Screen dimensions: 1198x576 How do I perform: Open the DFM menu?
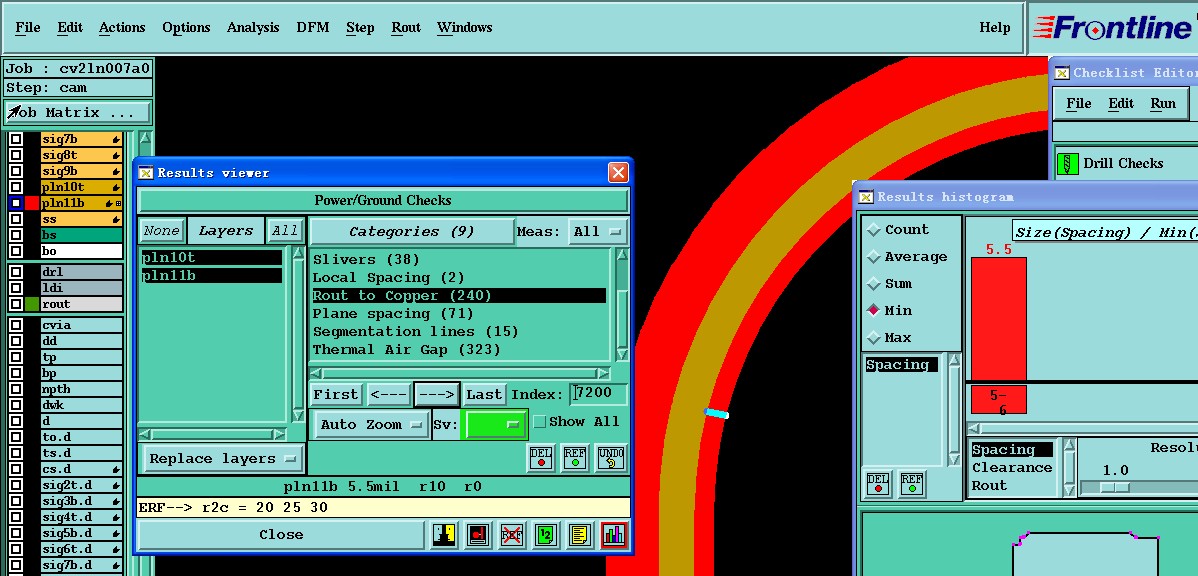[x=312, y=28]
